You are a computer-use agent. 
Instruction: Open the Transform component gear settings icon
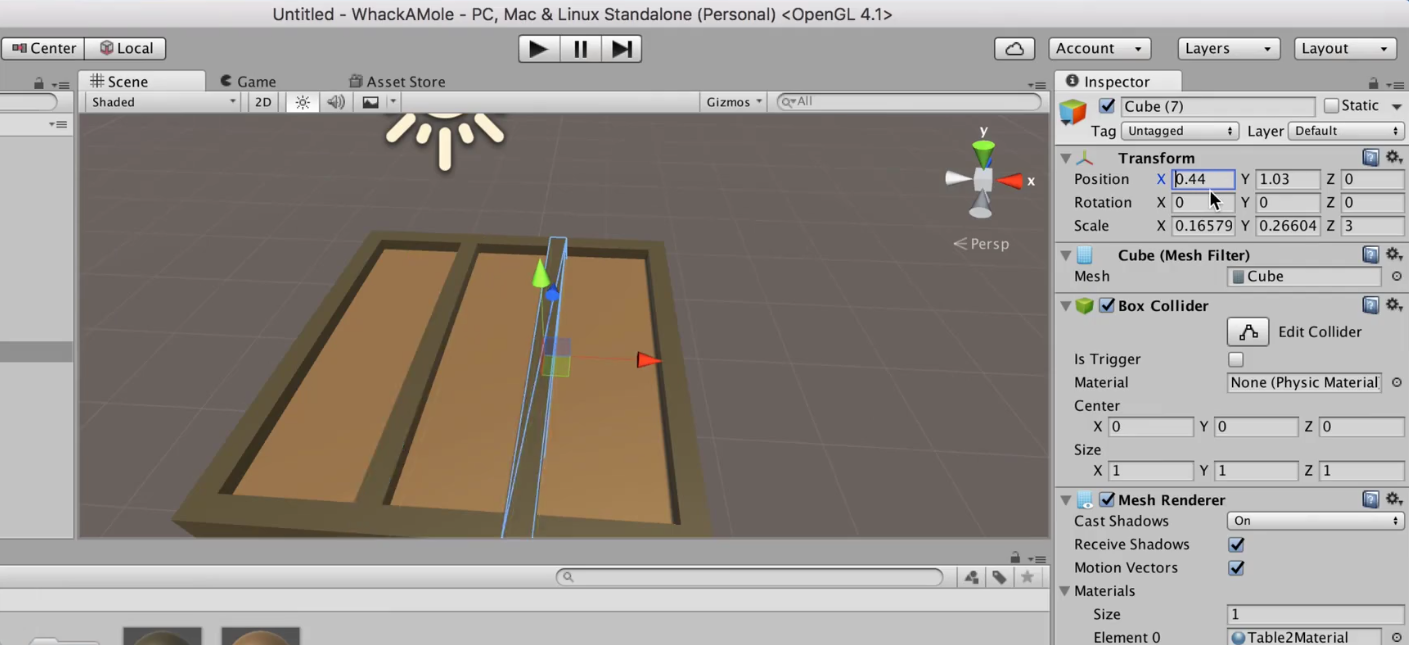tap(1394, 157)
